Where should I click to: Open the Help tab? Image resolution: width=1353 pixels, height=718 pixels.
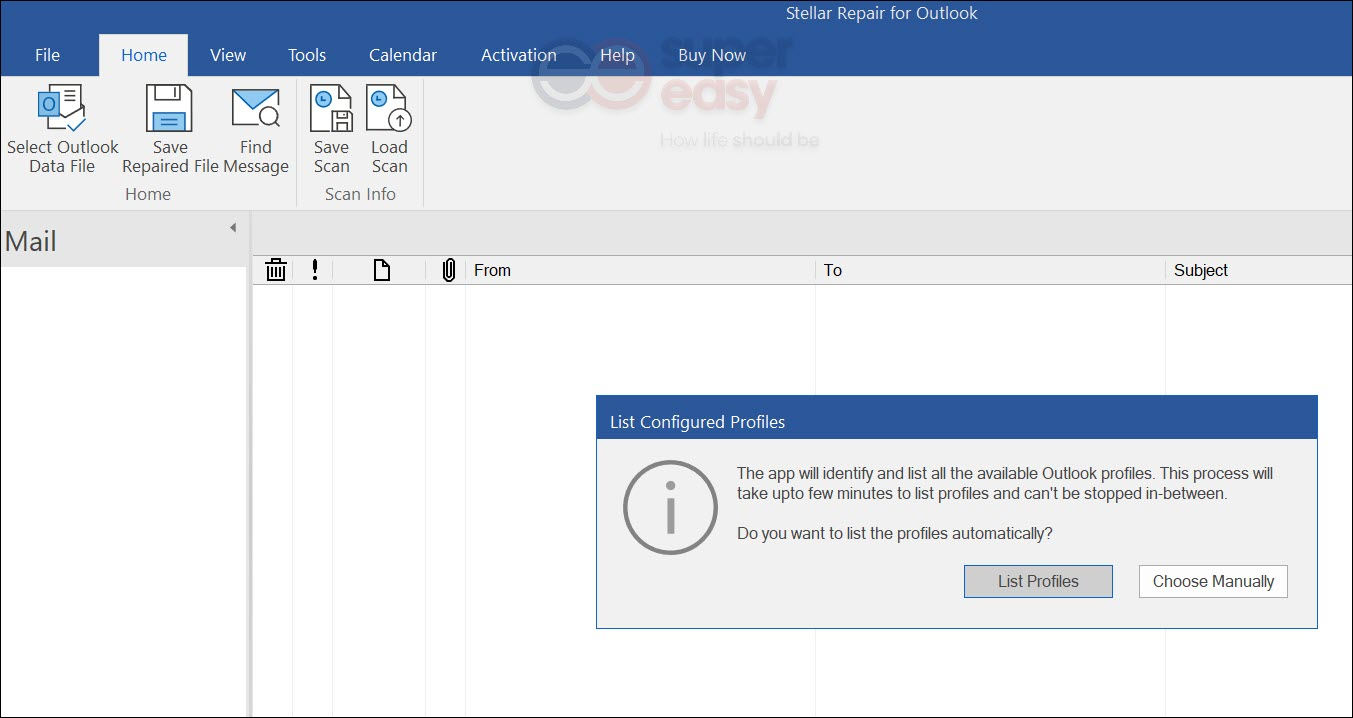tap(618, 55)
